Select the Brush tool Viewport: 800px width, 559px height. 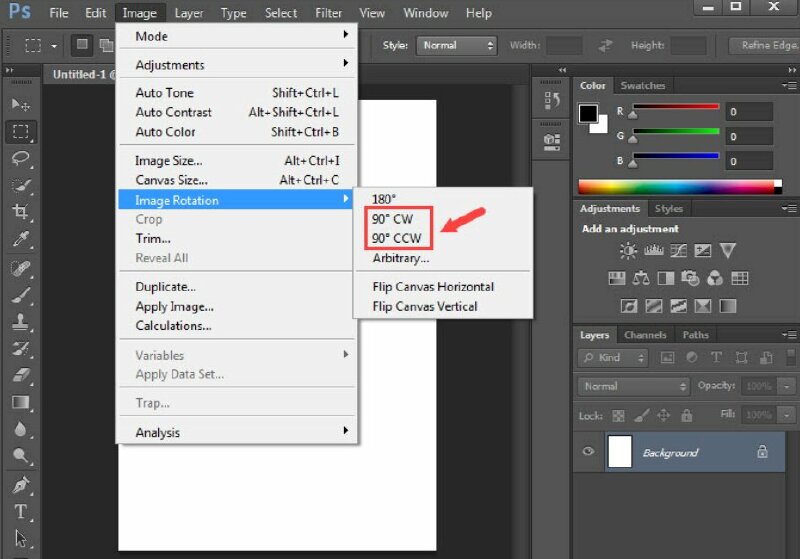[x=20, y=295]
